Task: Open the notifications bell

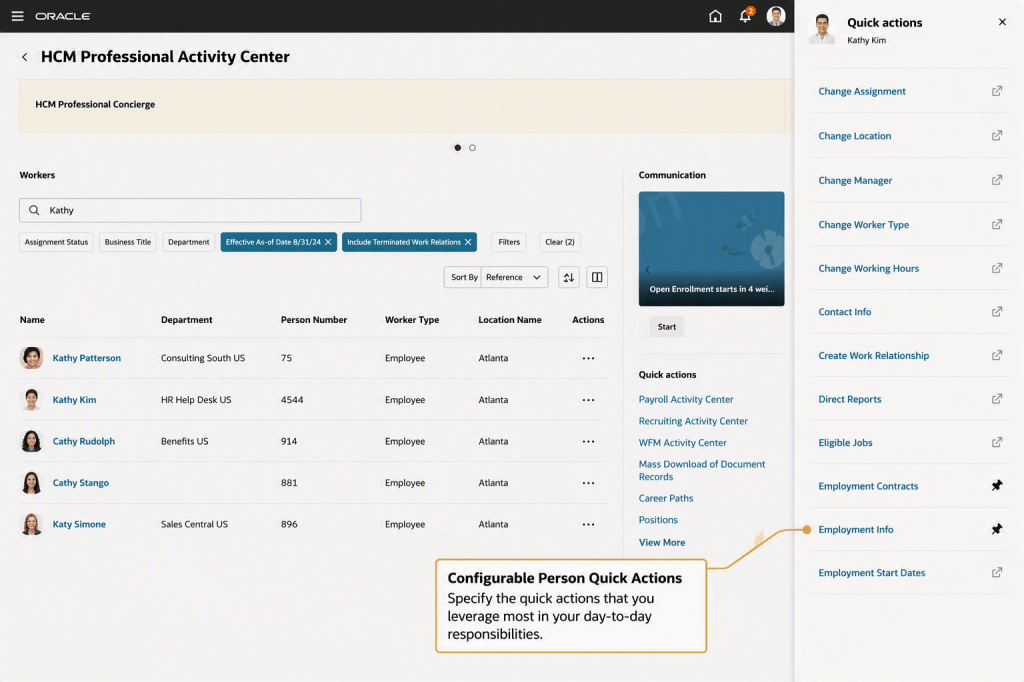Action: [x=745, y=16]
